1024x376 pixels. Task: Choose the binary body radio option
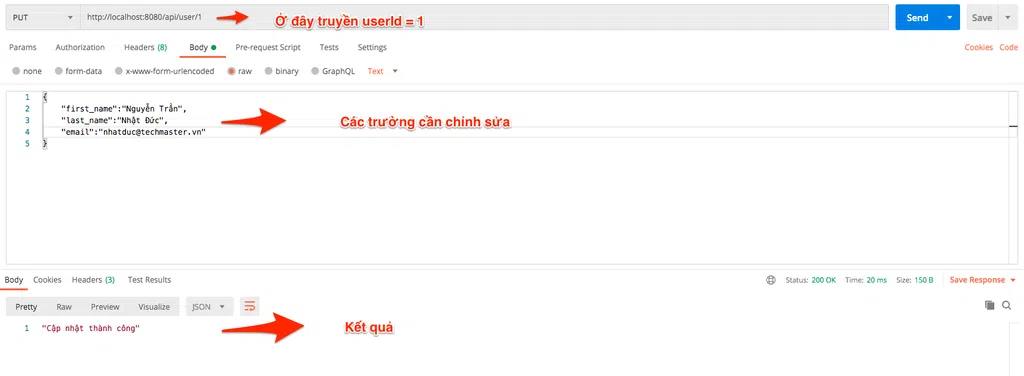coord(268,71)
